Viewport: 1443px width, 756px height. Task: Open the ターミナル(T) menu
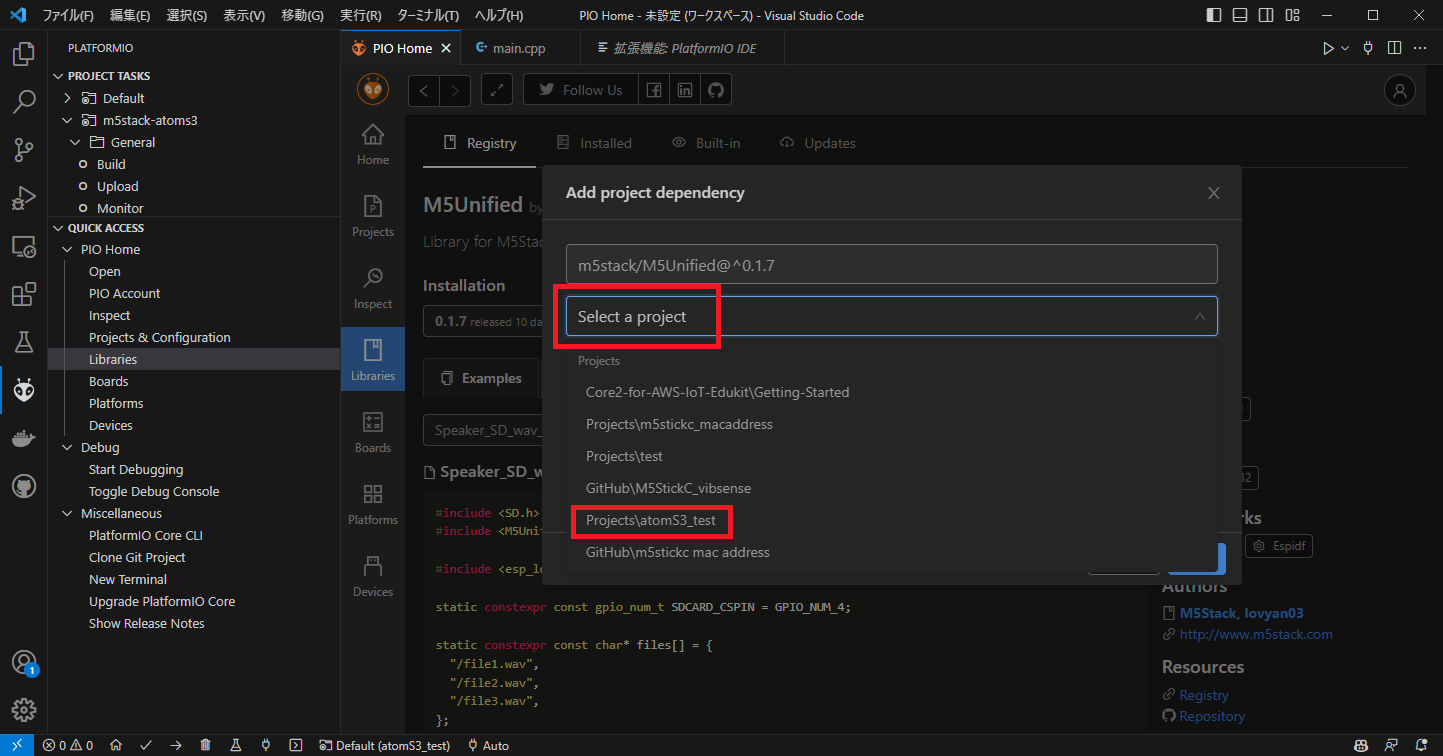click(427, 15)
